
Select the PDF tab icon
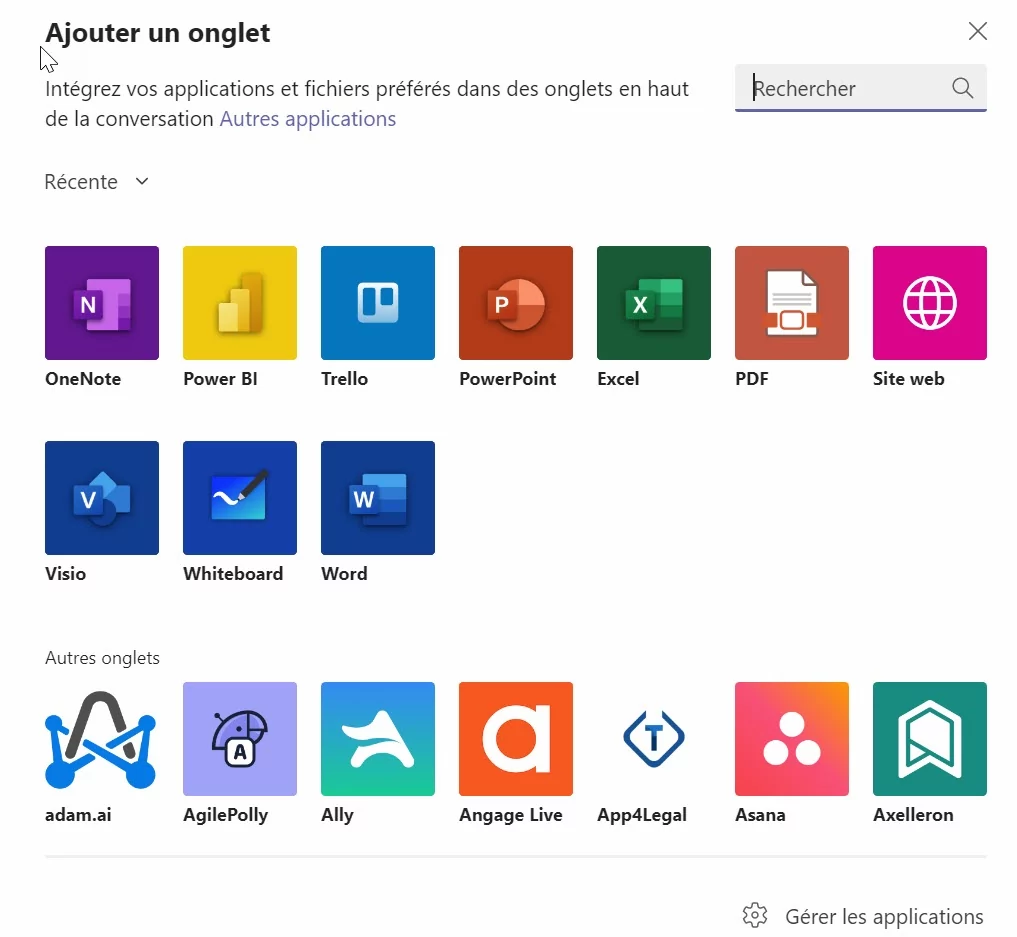(792, 303)
